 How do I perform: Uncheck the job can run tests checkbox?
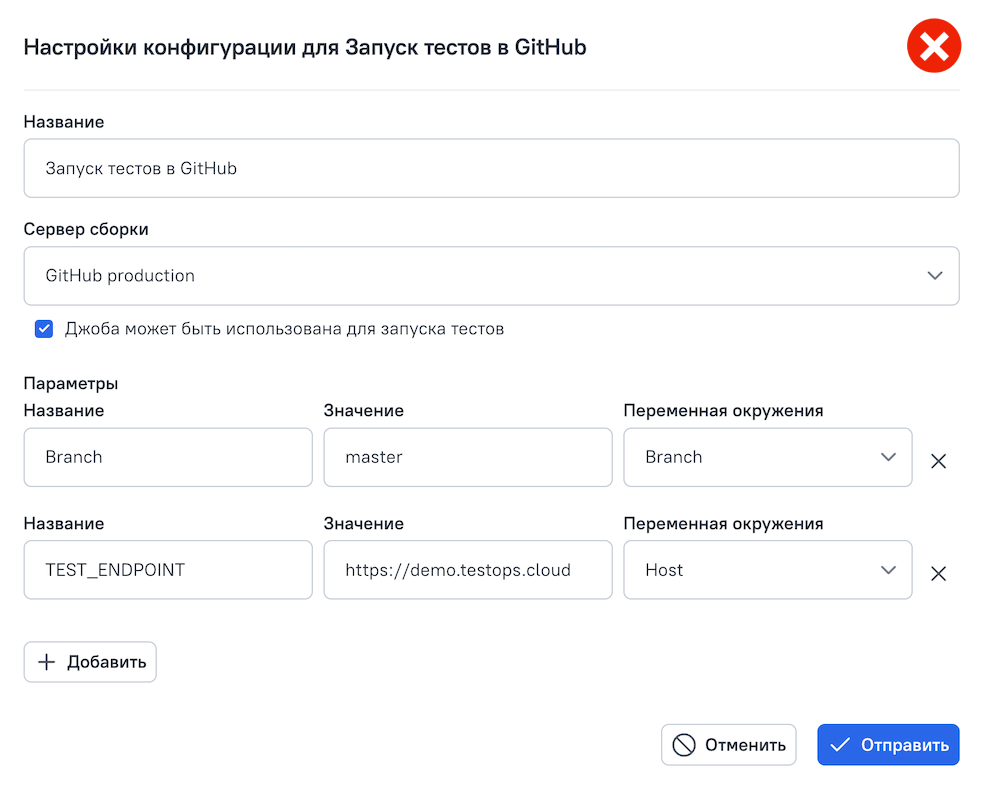[44, 329]
